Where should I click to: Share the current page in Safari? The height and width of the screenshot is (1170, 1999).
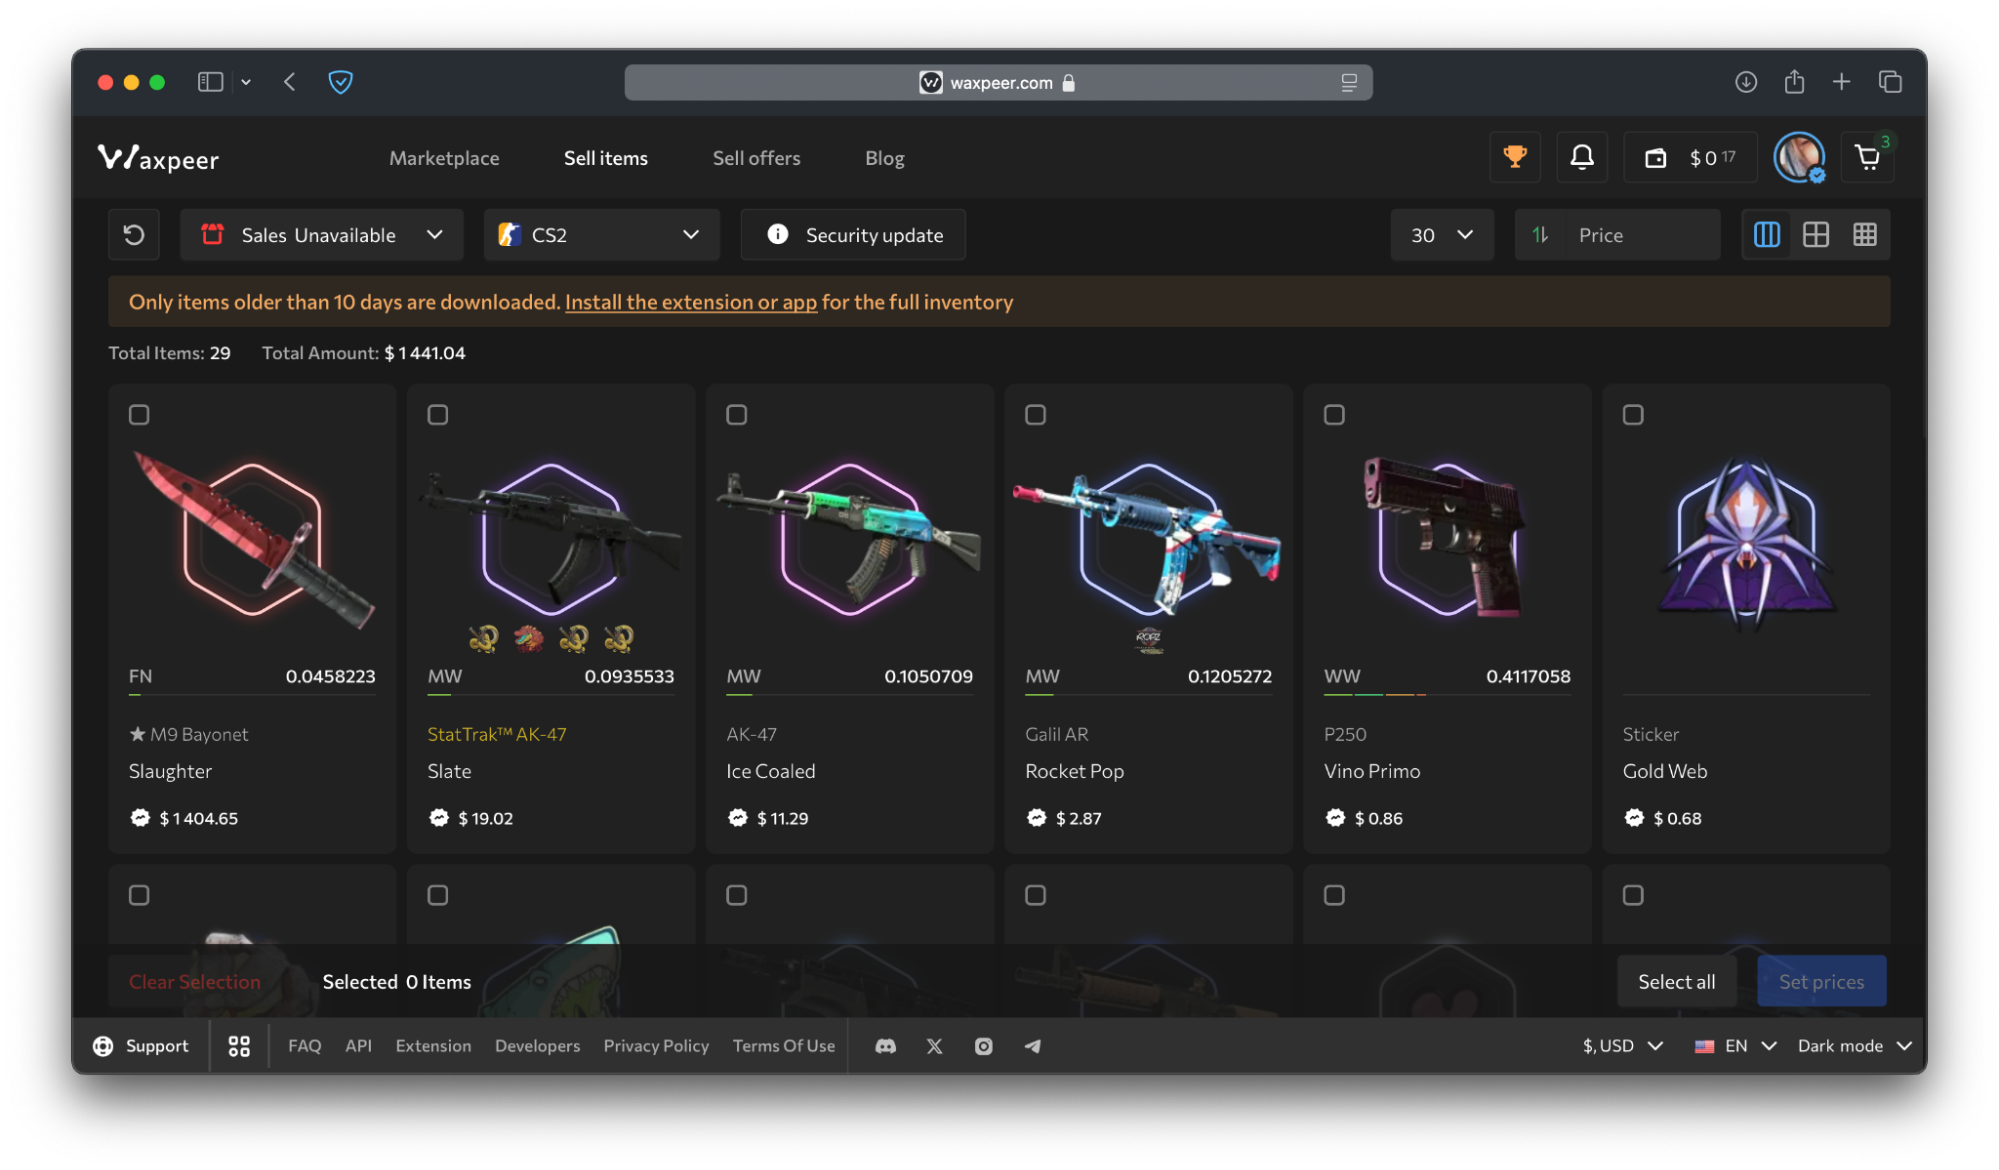tap(1795, 82)
